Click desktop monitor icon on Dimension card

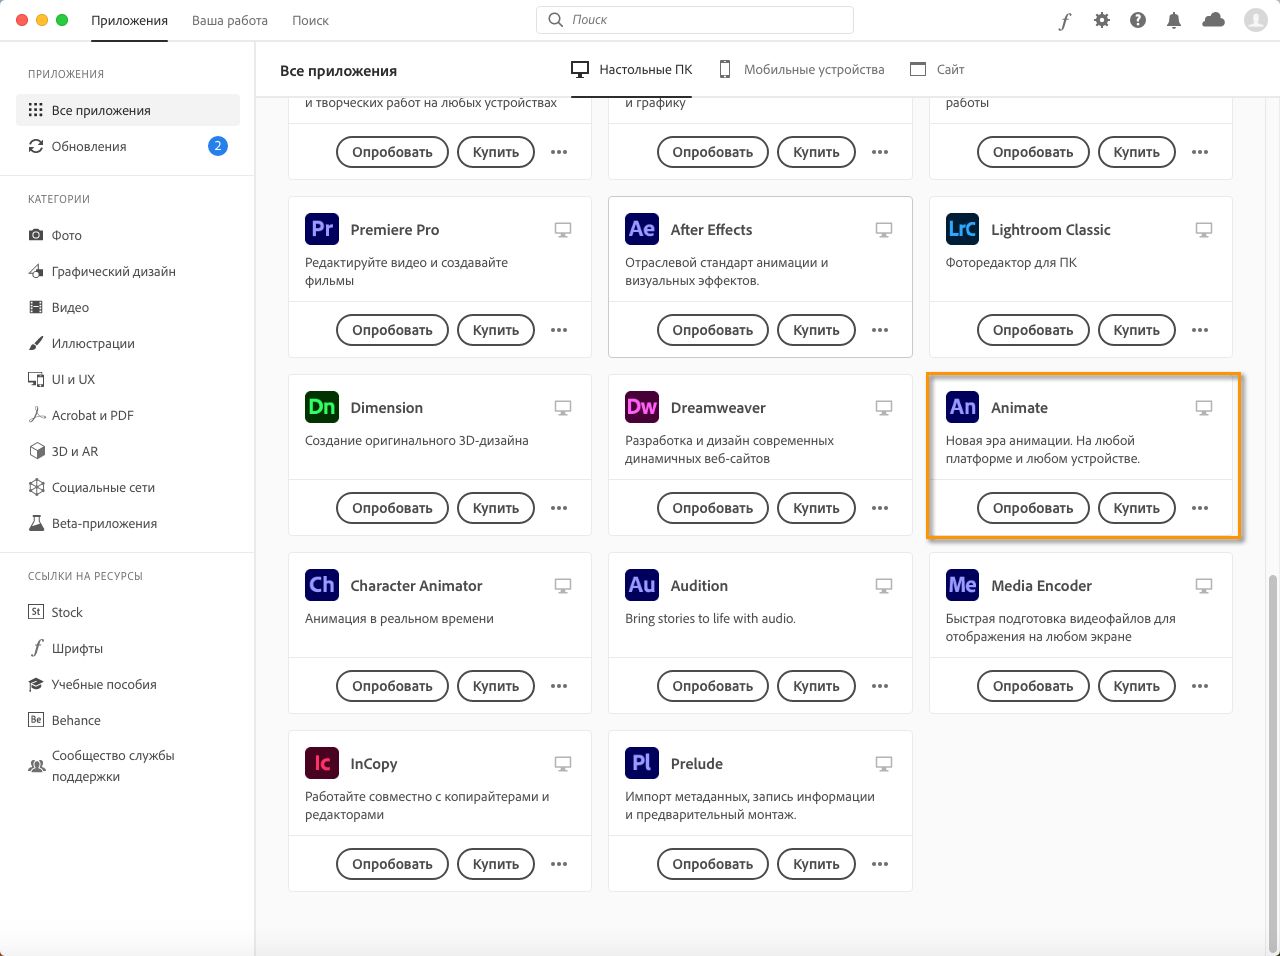point(563,408)
